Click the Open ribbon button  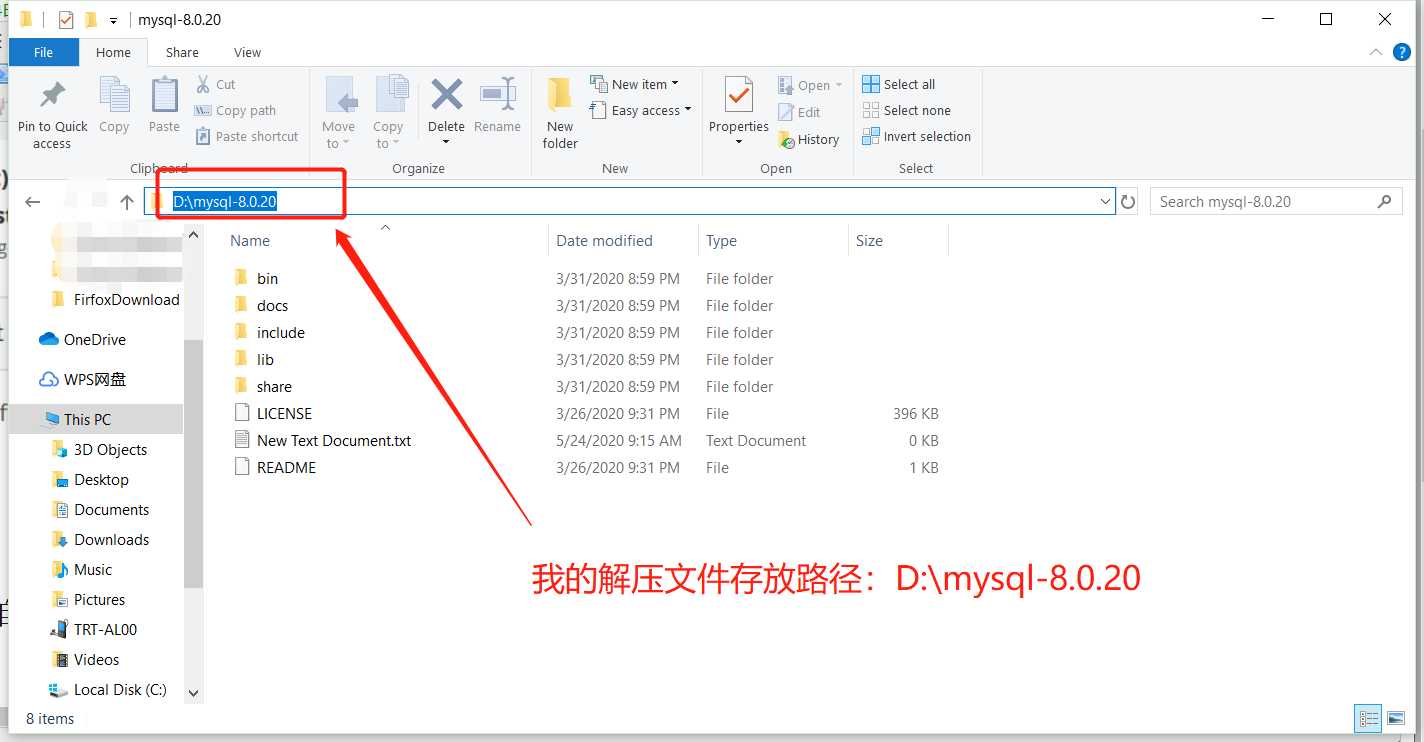[810, 85]
